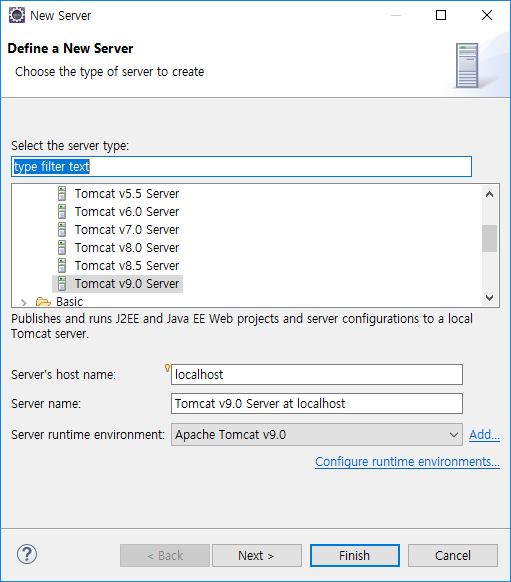Click the Tomcat v8.0 Server icon

click(62, 248)
